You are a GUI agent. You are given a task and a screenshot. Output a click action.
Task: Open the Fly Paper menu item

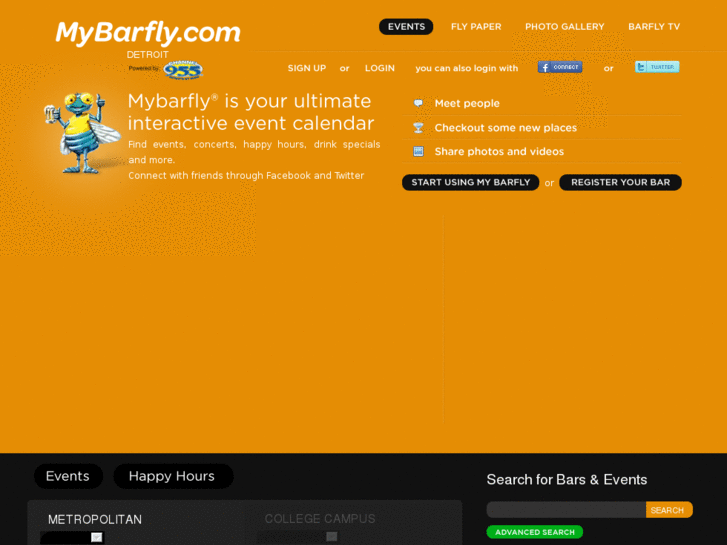coord(476,27)
